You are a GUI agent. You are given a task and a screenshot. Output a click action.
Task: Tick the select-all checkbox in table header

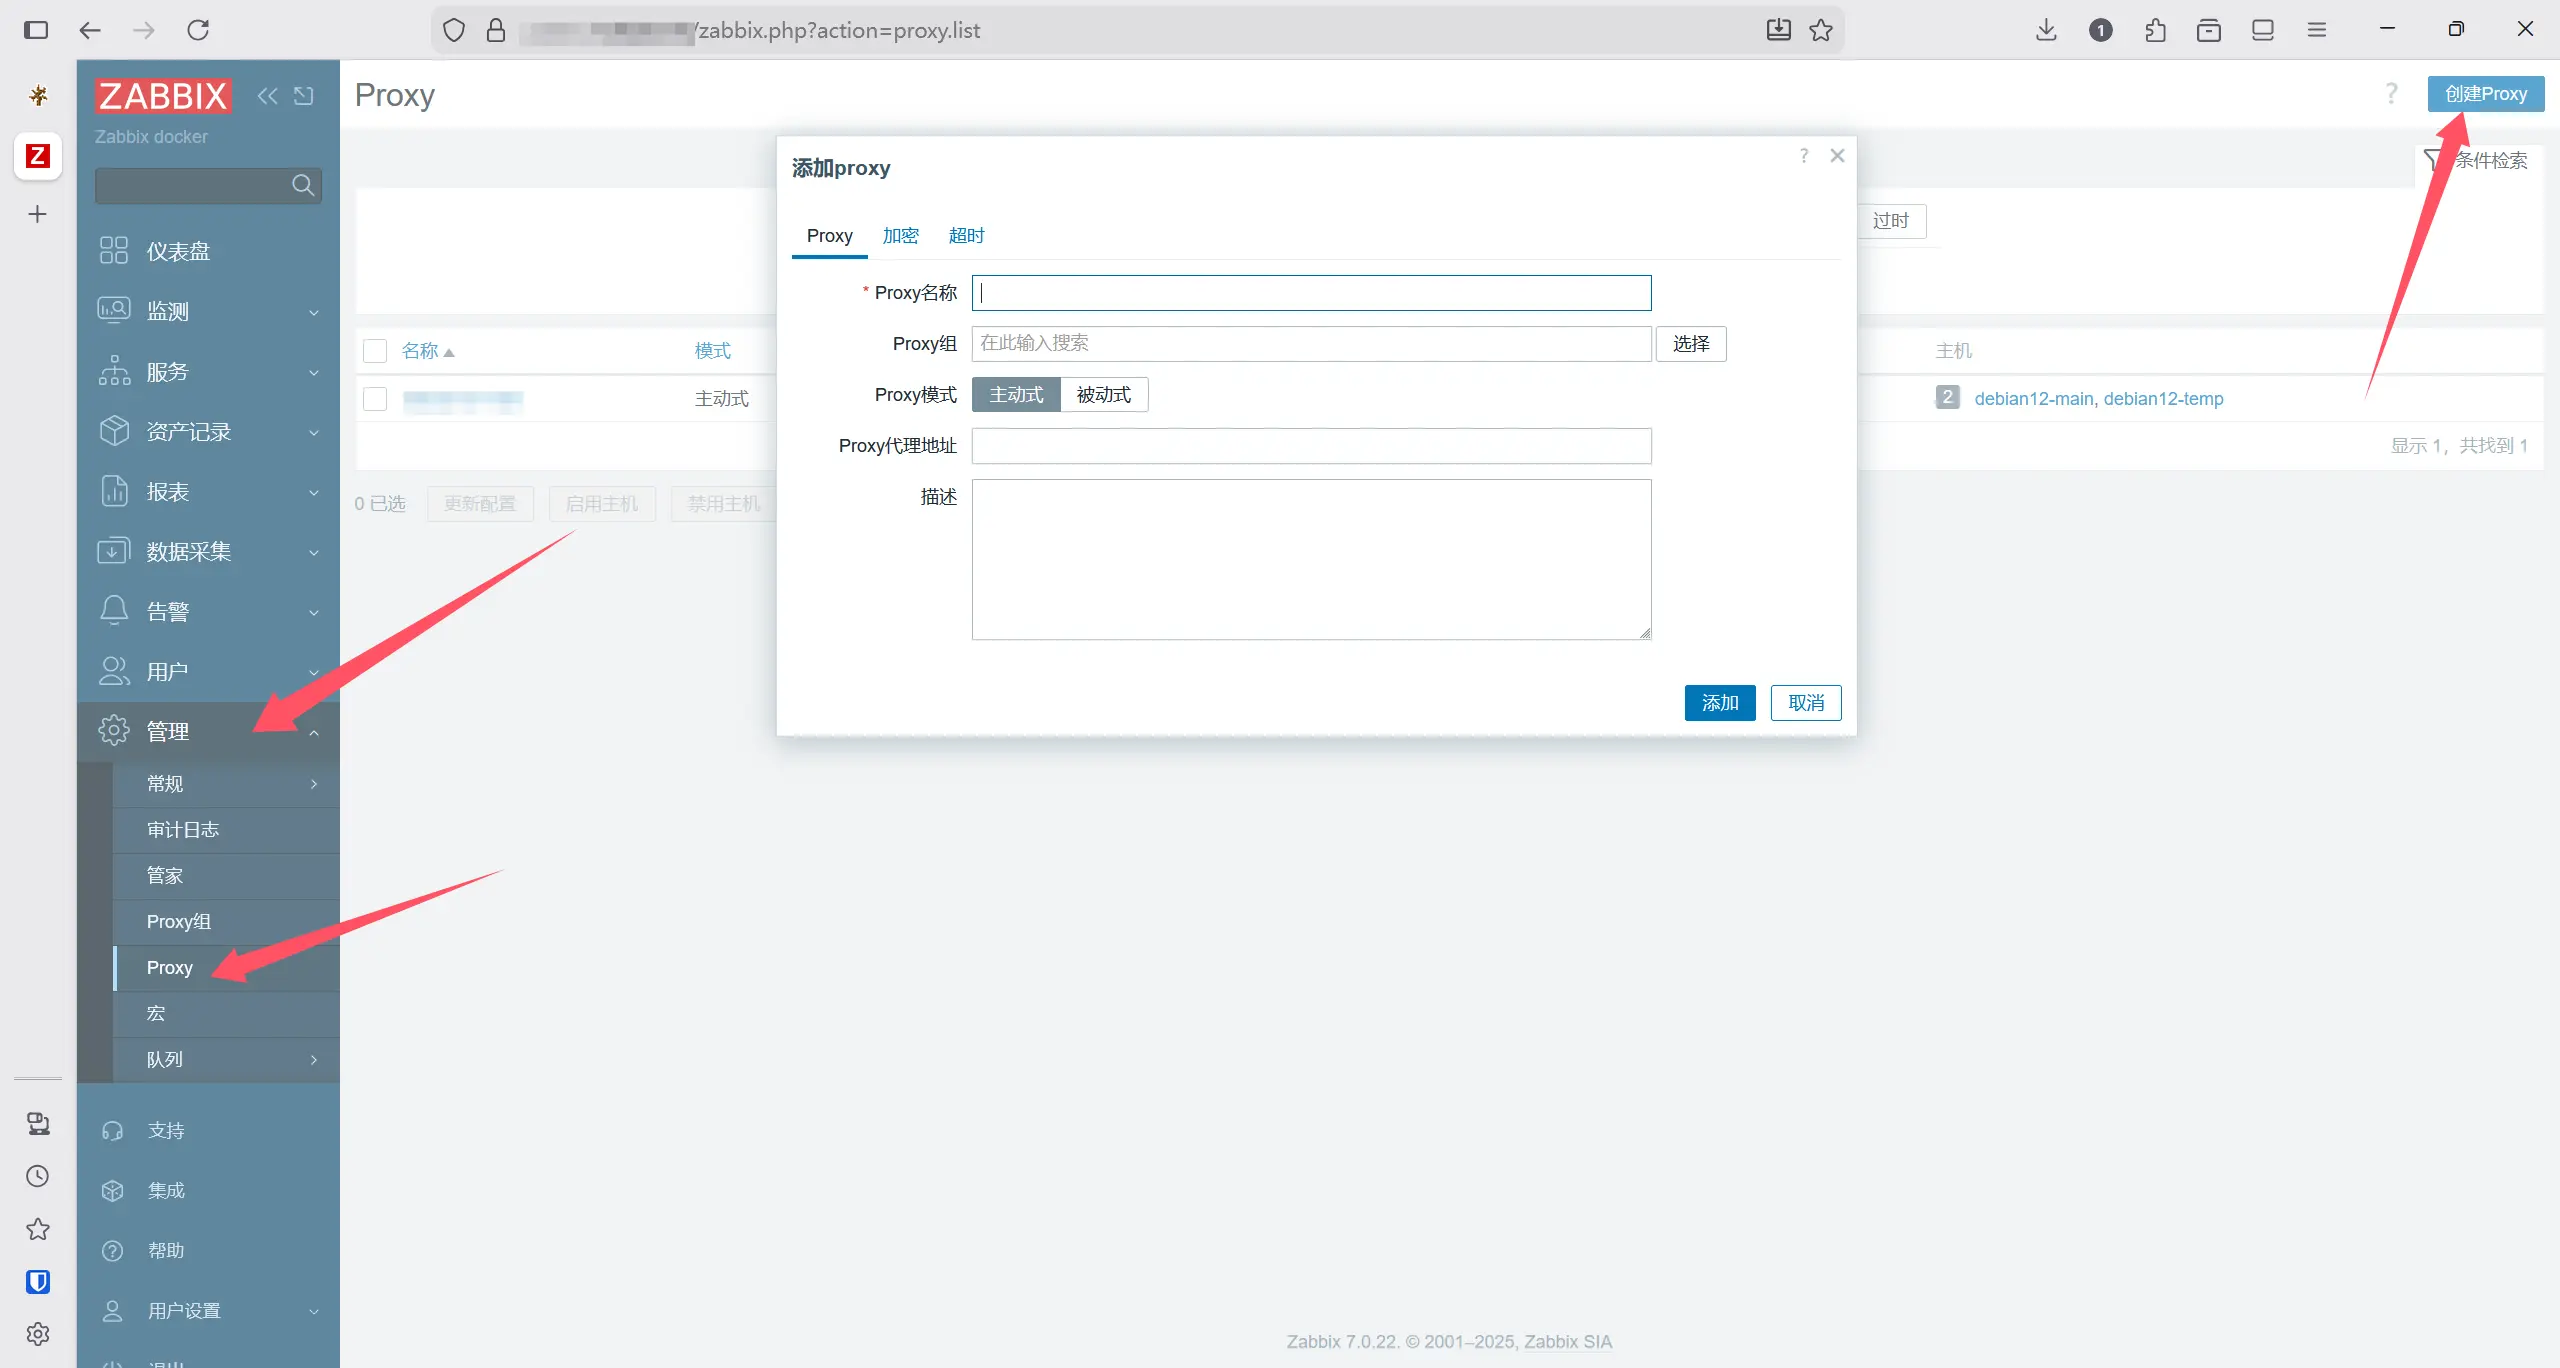(x=375, y=351)
